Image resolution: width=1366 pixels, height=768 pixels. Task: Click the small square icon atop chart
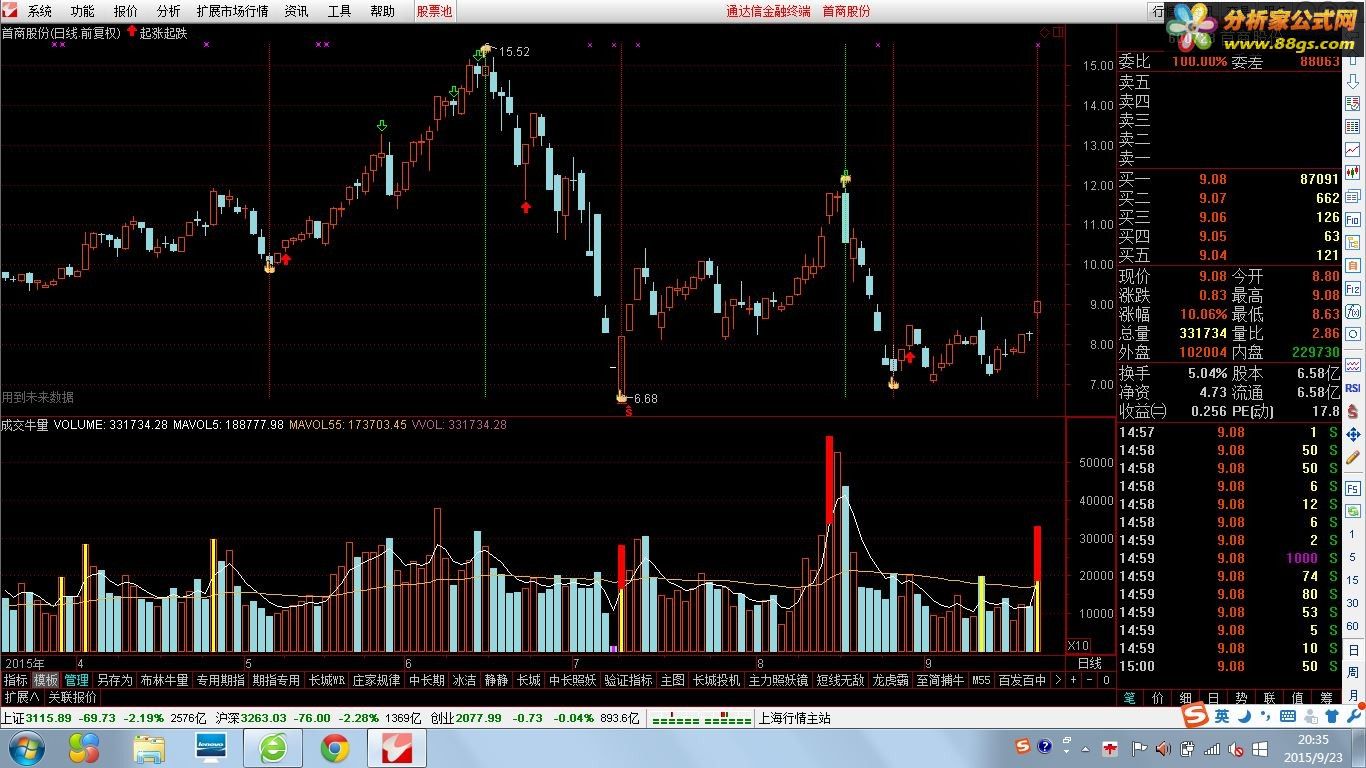tap(1058, 32)
